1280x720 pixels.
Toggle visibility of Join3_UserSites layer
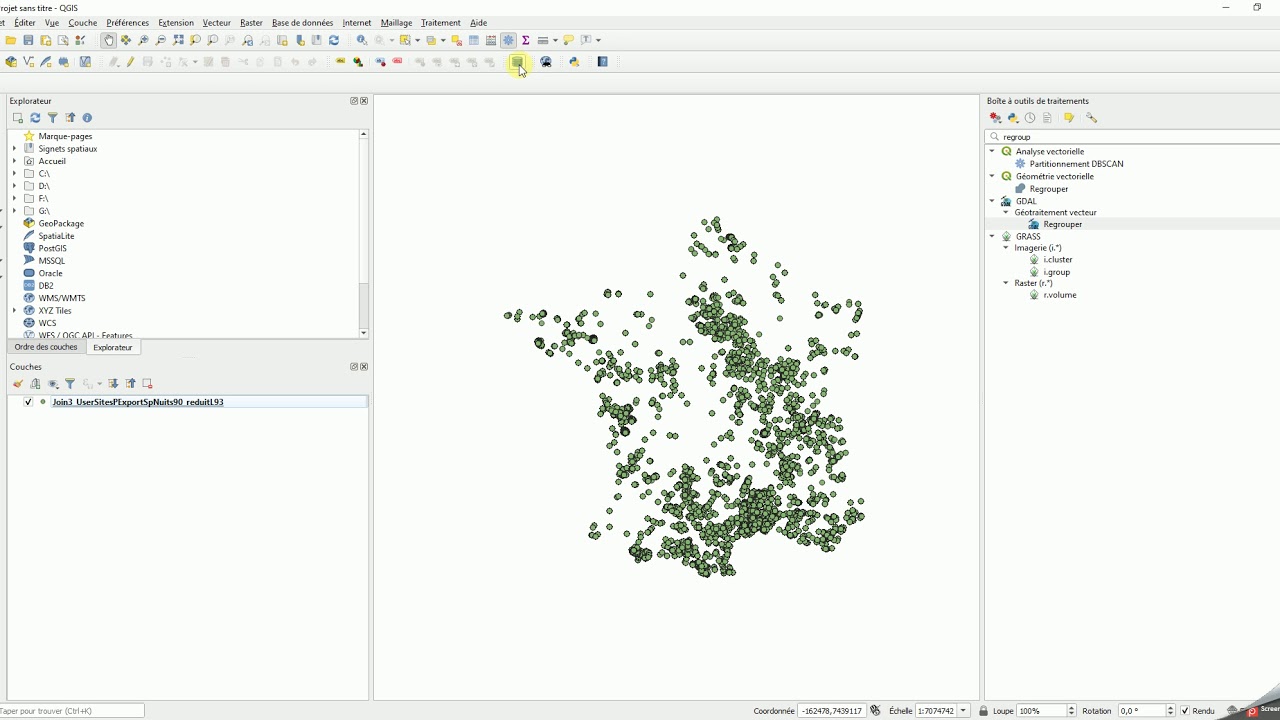[28, 402]
